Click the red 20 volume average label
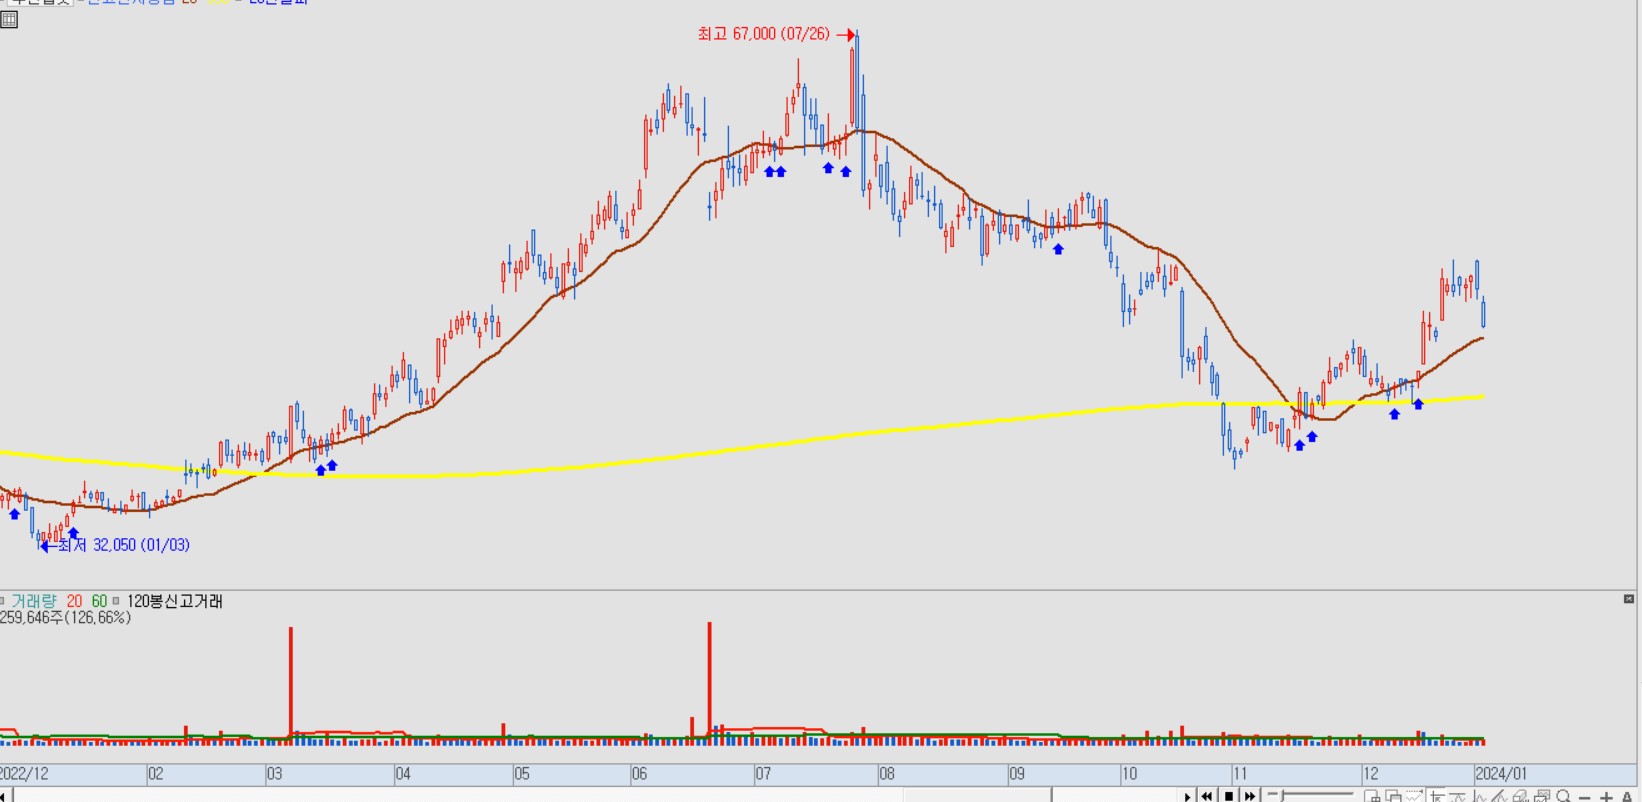Image resolution: width=1642 pixels, height=802 pixels. [74, 601]
